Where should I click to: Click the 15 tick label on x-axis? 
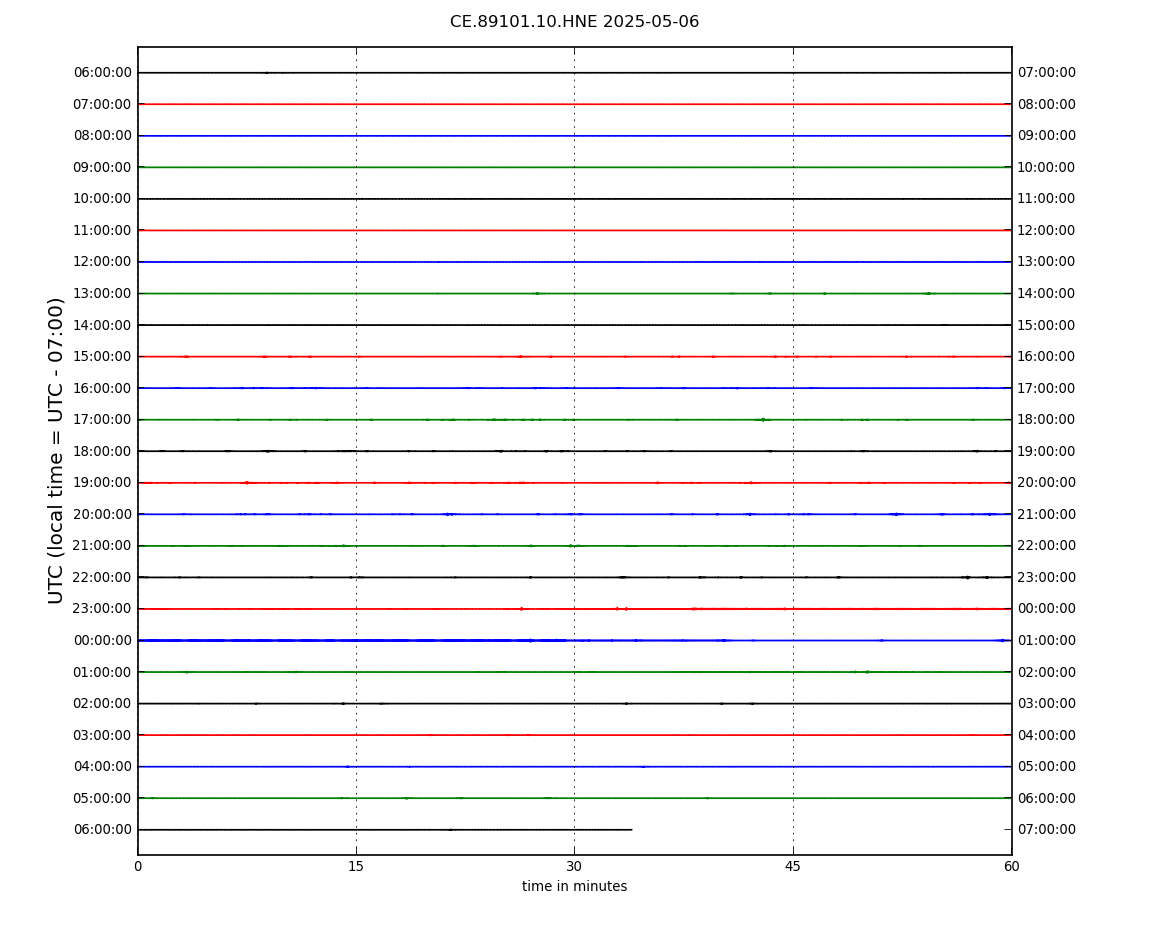click(356, 866)
